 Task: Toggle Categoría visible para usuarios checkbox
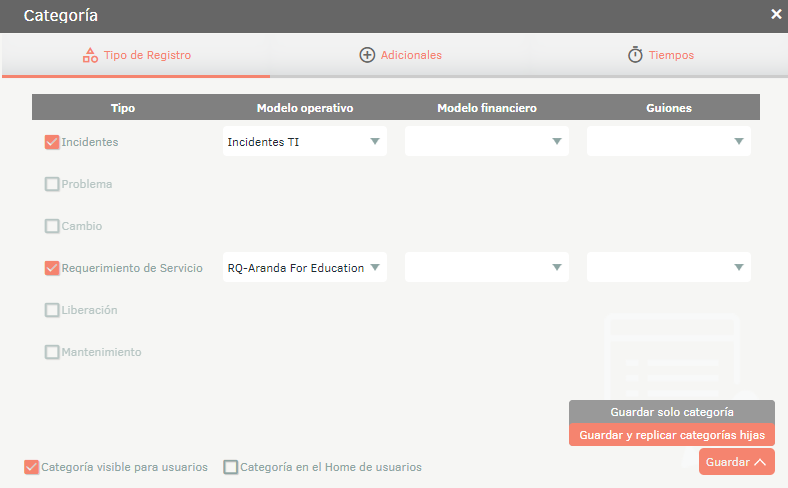coord(32,467)
